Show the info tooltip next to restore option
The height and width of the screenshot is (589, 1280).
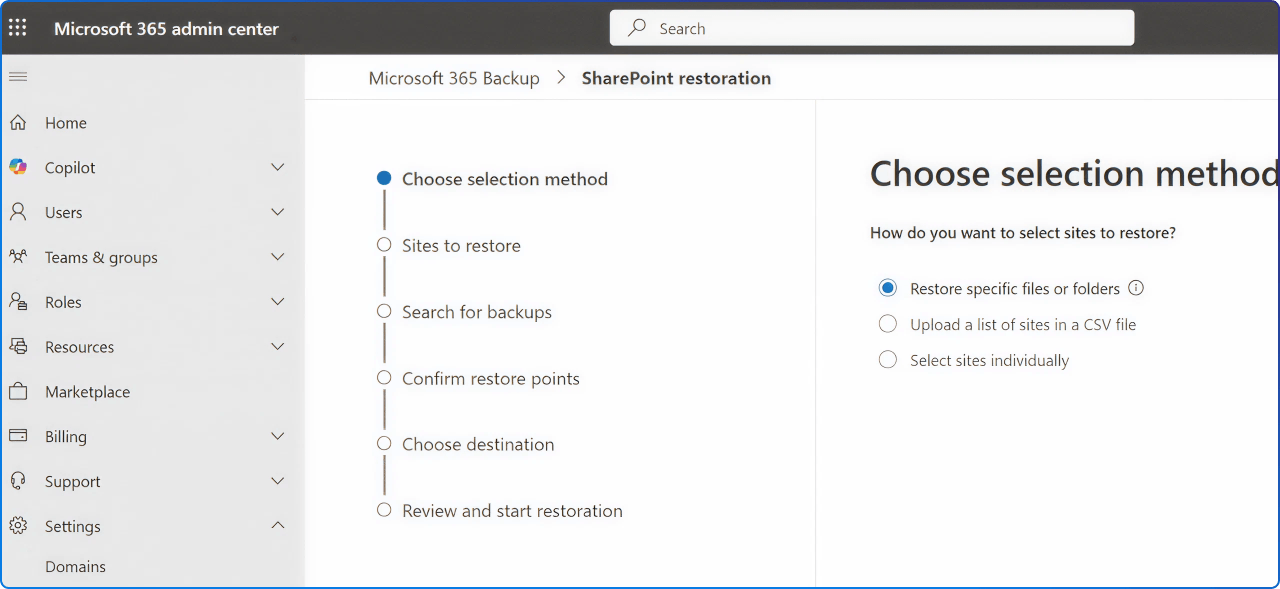point(1136,288)
